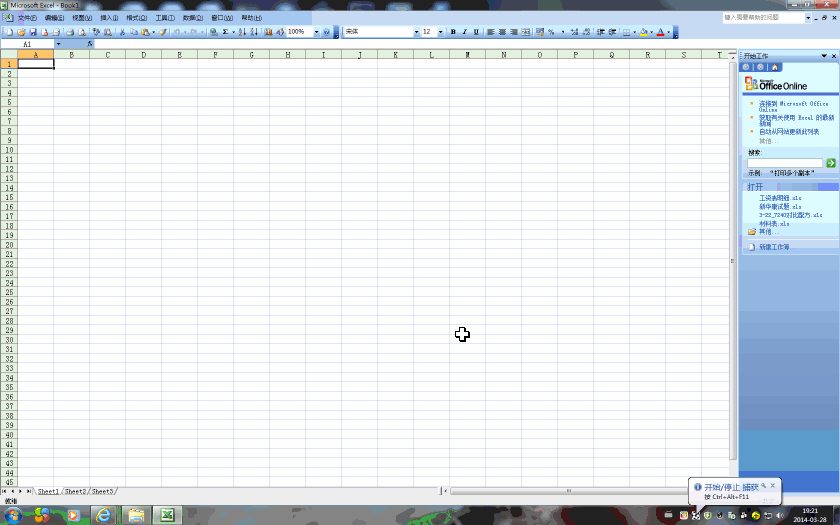Click the 新建工作簿 link
This screenshot has width=840, height=525.
[x=775, y=247]
